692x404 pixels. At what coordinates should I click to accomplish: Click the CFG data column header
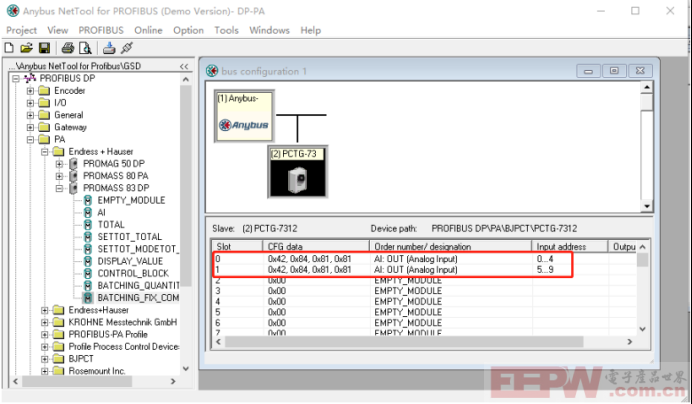316,246
